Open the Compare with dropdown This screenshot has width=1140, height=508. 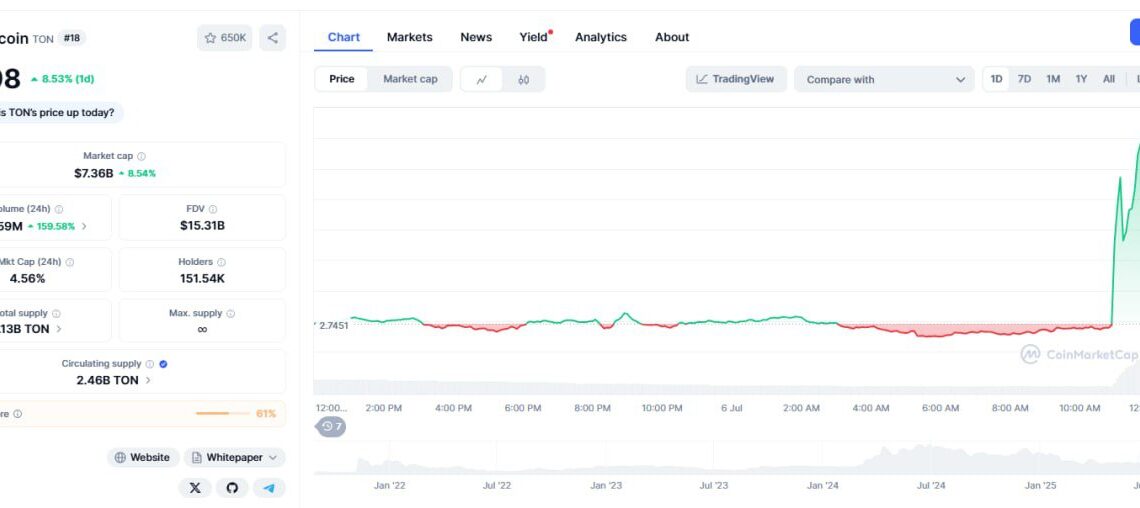click(x=884, y=80)
